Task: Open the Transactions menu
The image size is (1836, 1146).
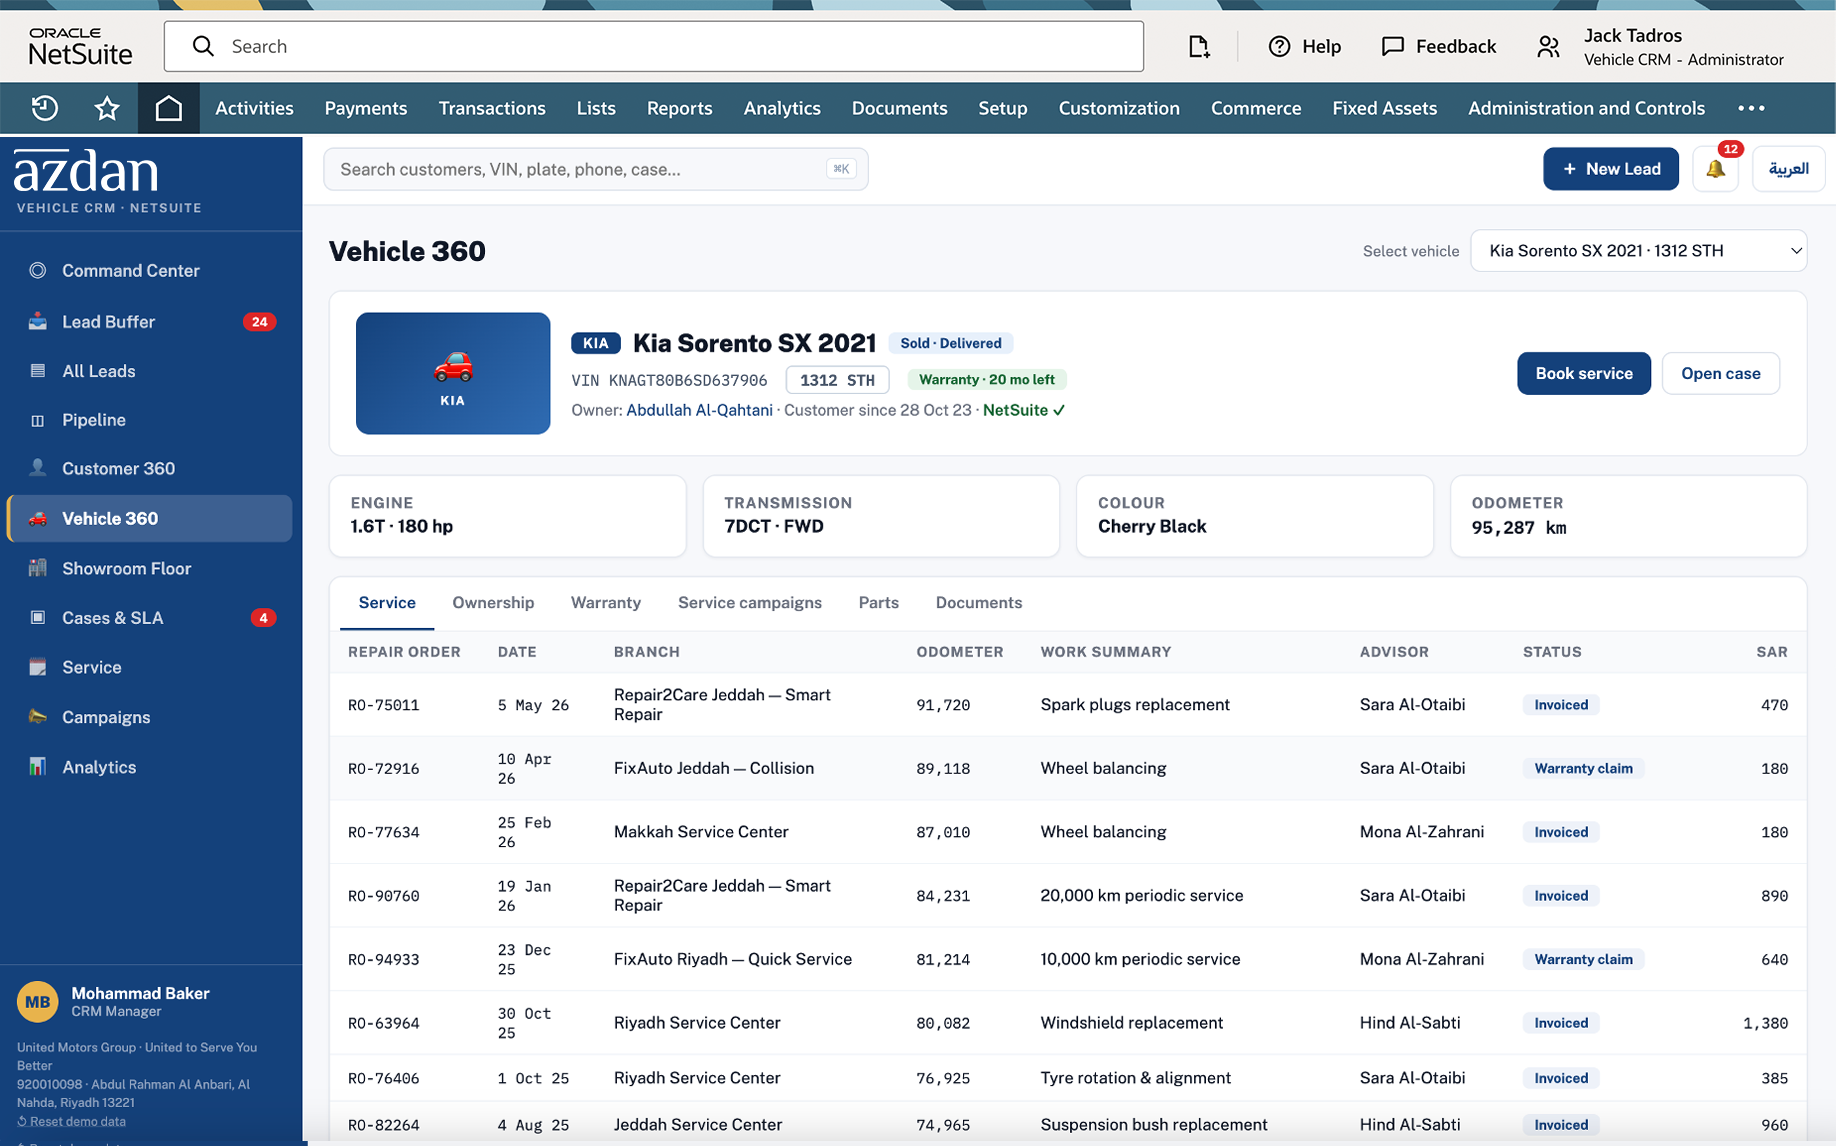Action: pos(492,108)
